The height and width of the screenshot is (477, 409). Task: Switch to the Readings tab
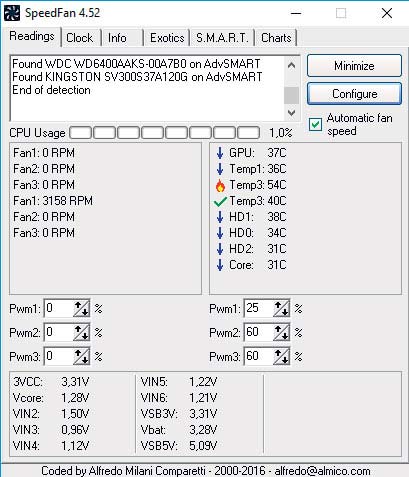(32, 36)
